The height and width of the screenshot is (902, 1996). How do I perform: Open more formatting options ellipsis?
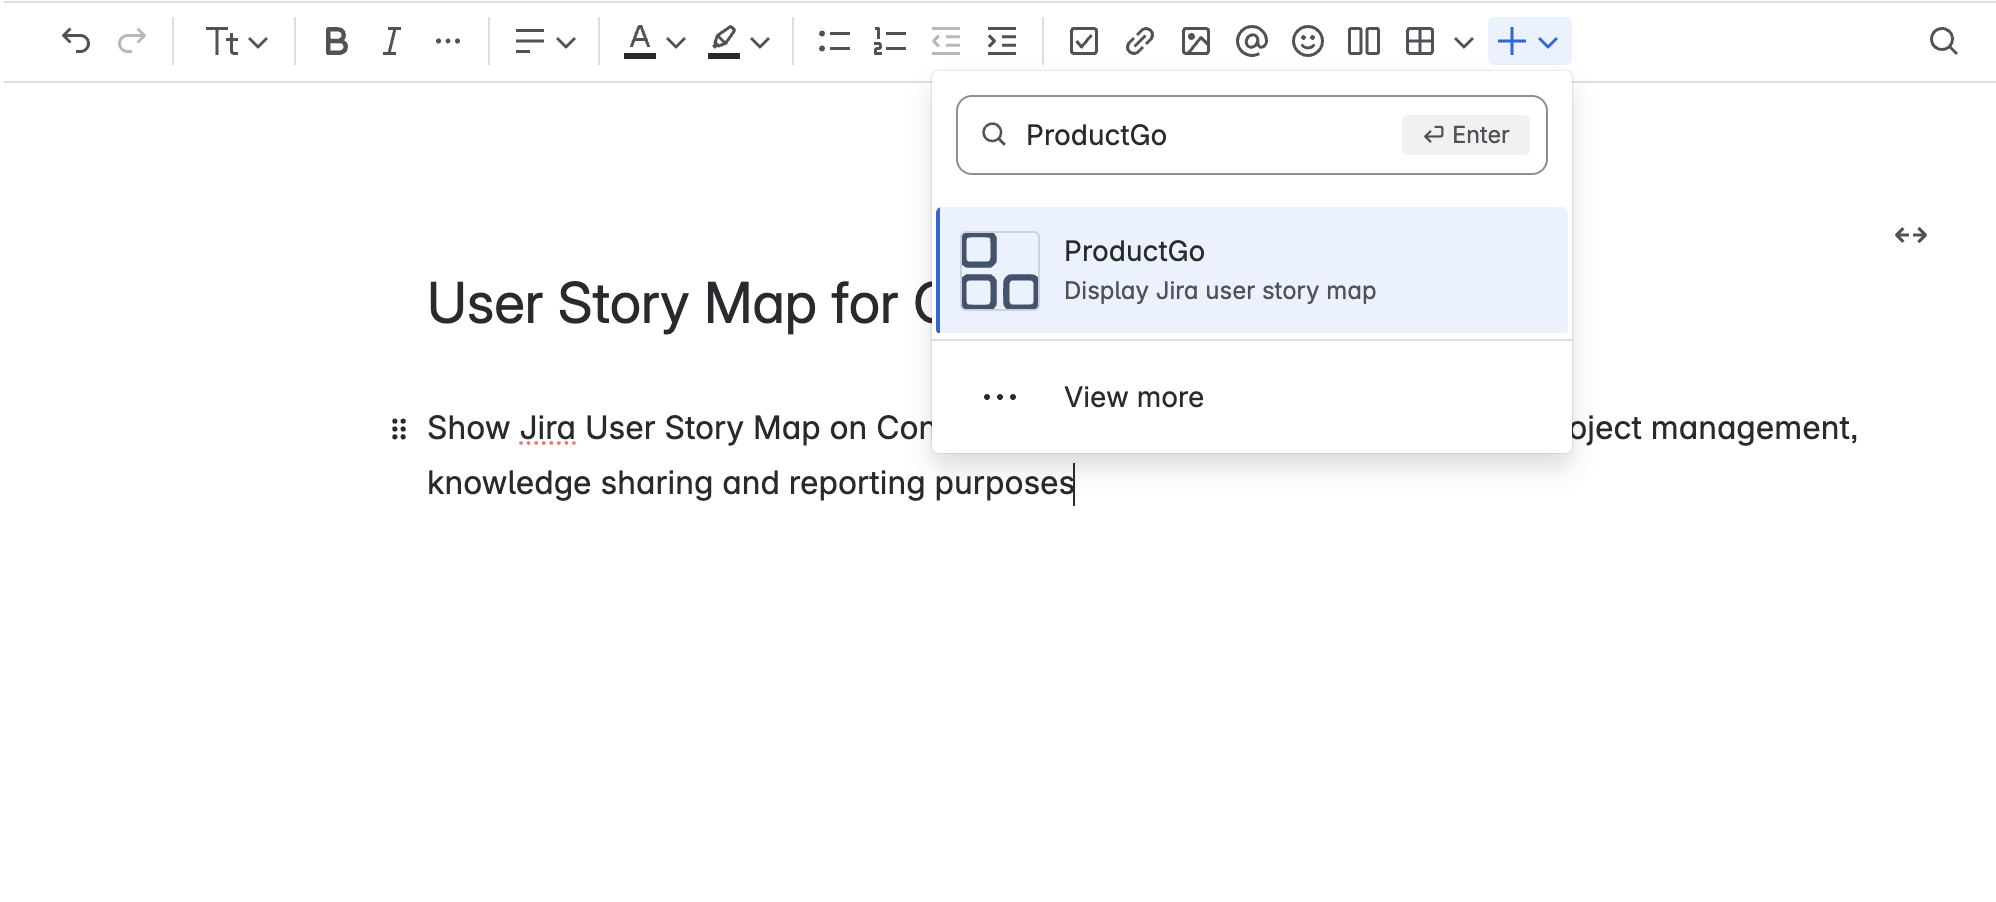(448, 41)
